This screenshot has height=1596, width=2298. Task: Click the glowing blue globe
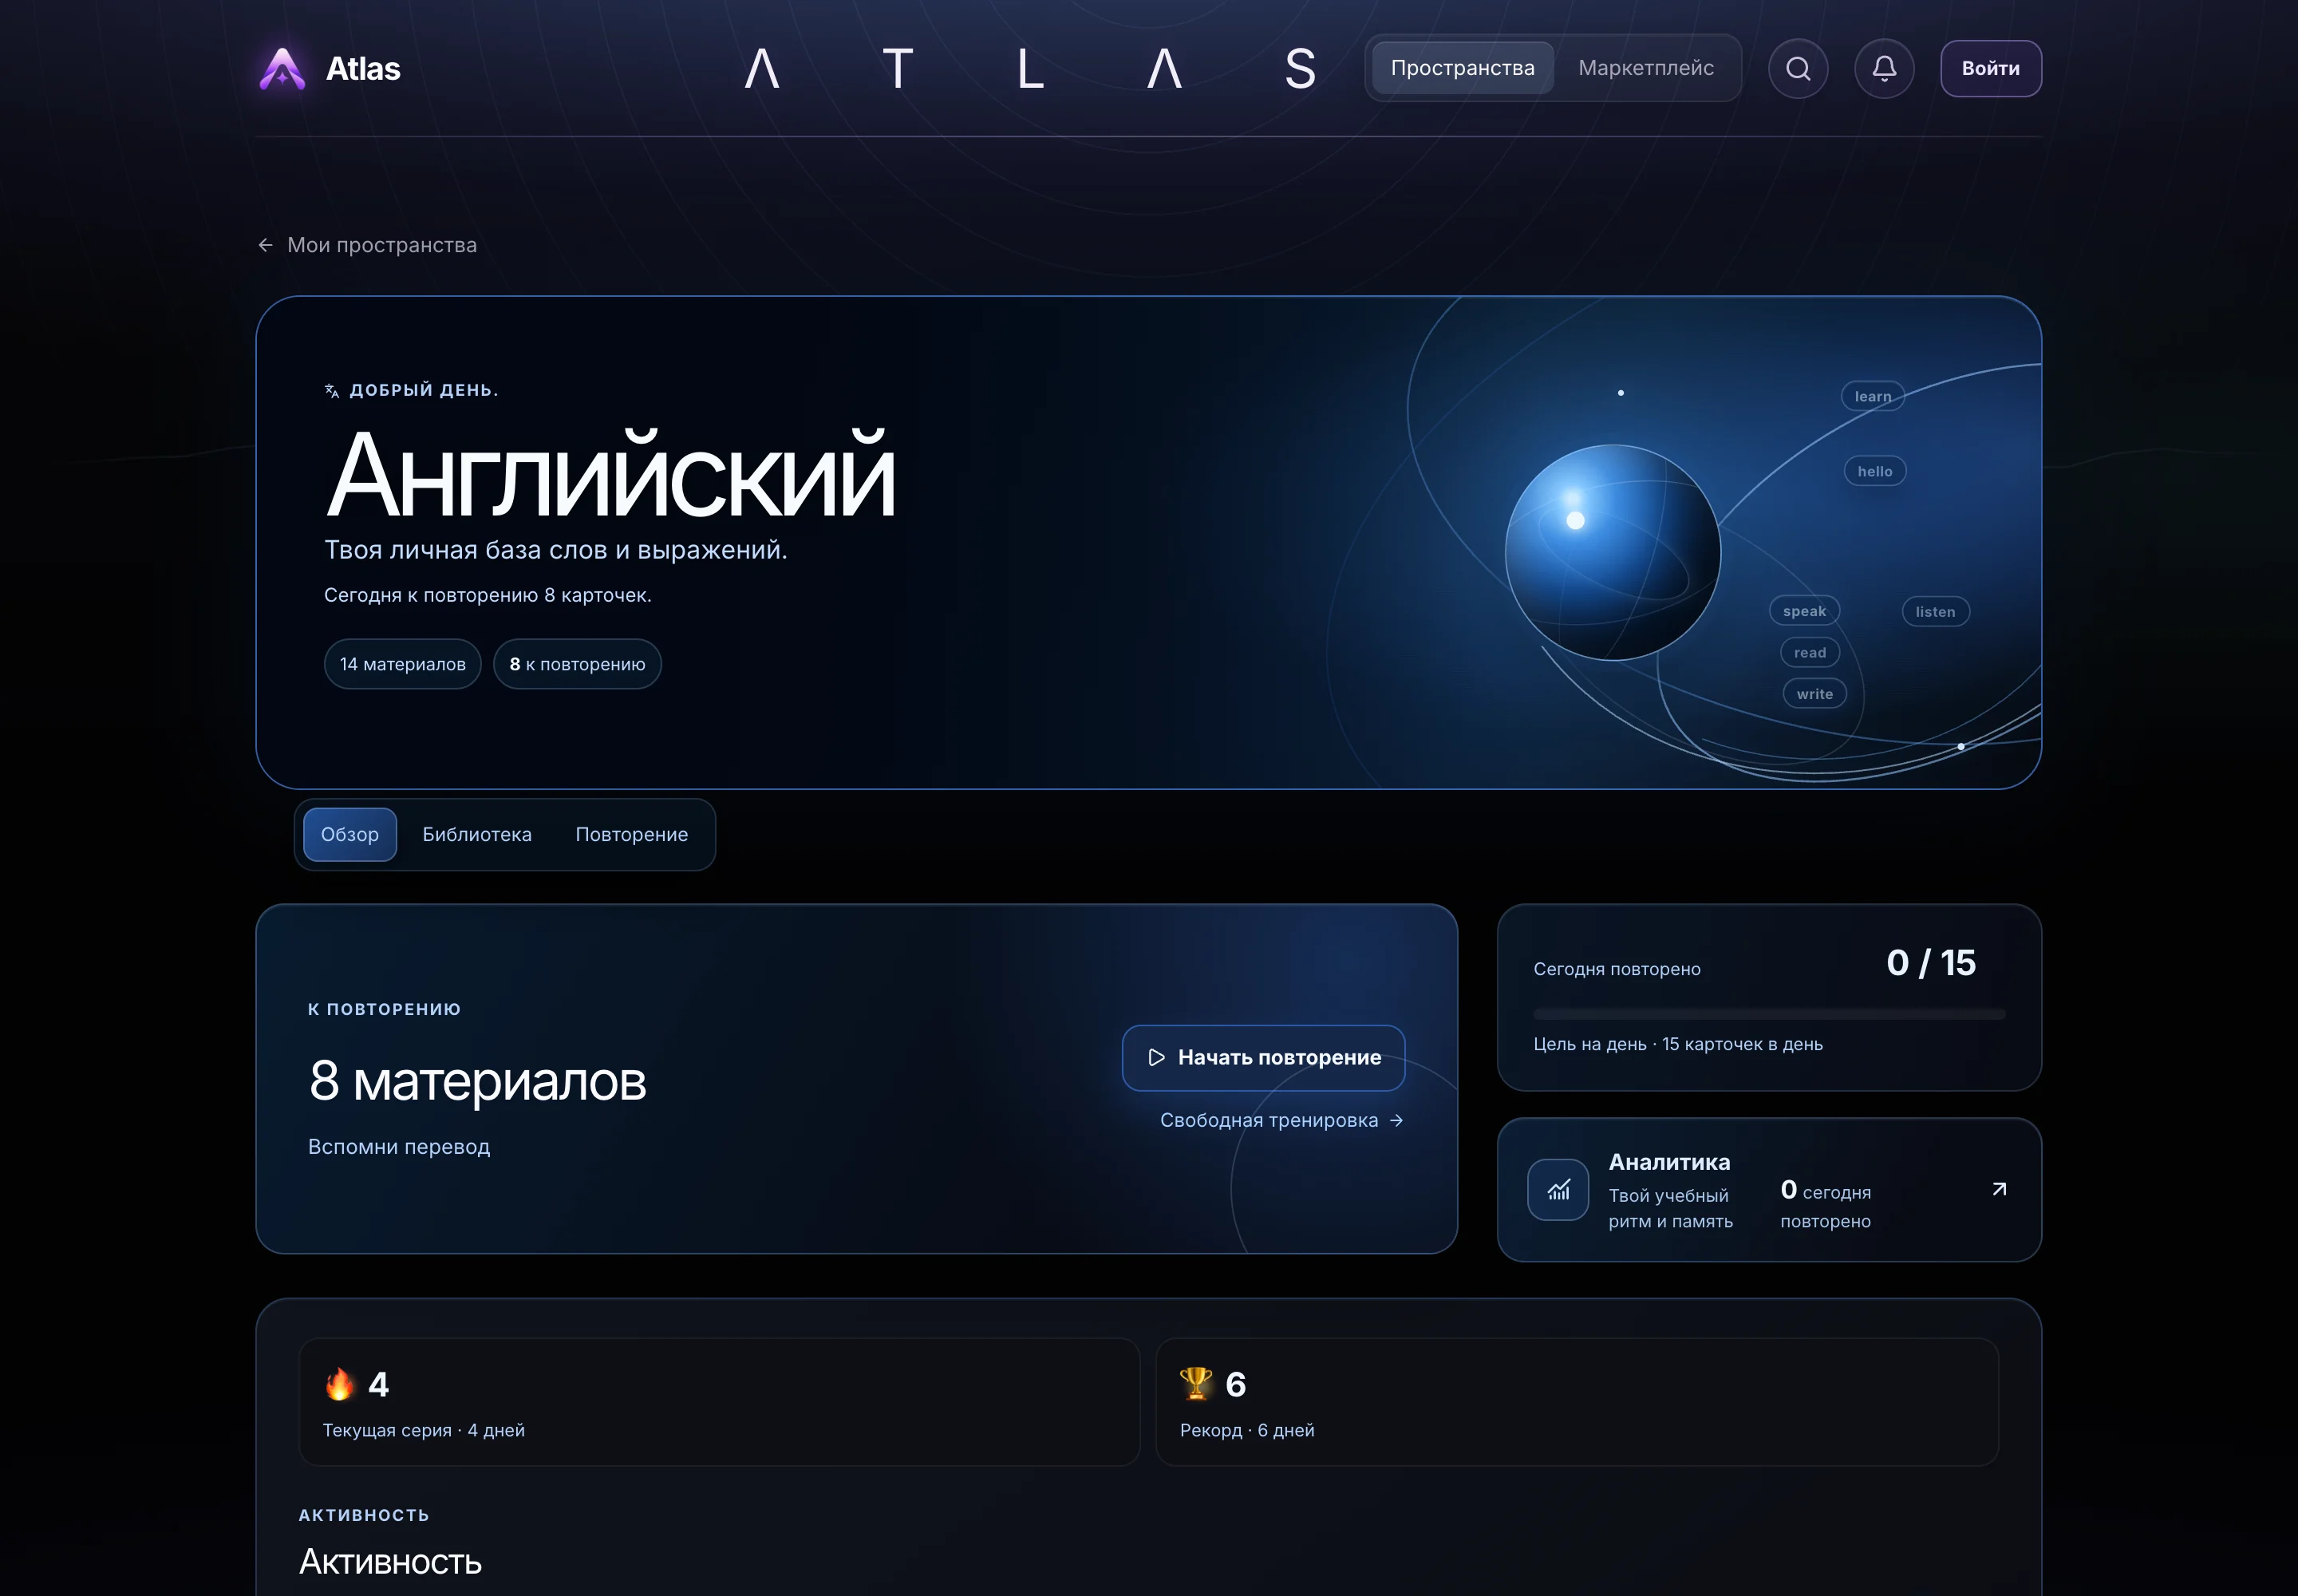(x=1612, y=552)
